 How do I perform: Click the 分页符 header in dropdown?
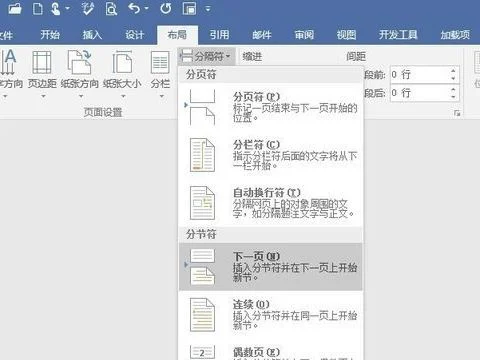(201, 74)
